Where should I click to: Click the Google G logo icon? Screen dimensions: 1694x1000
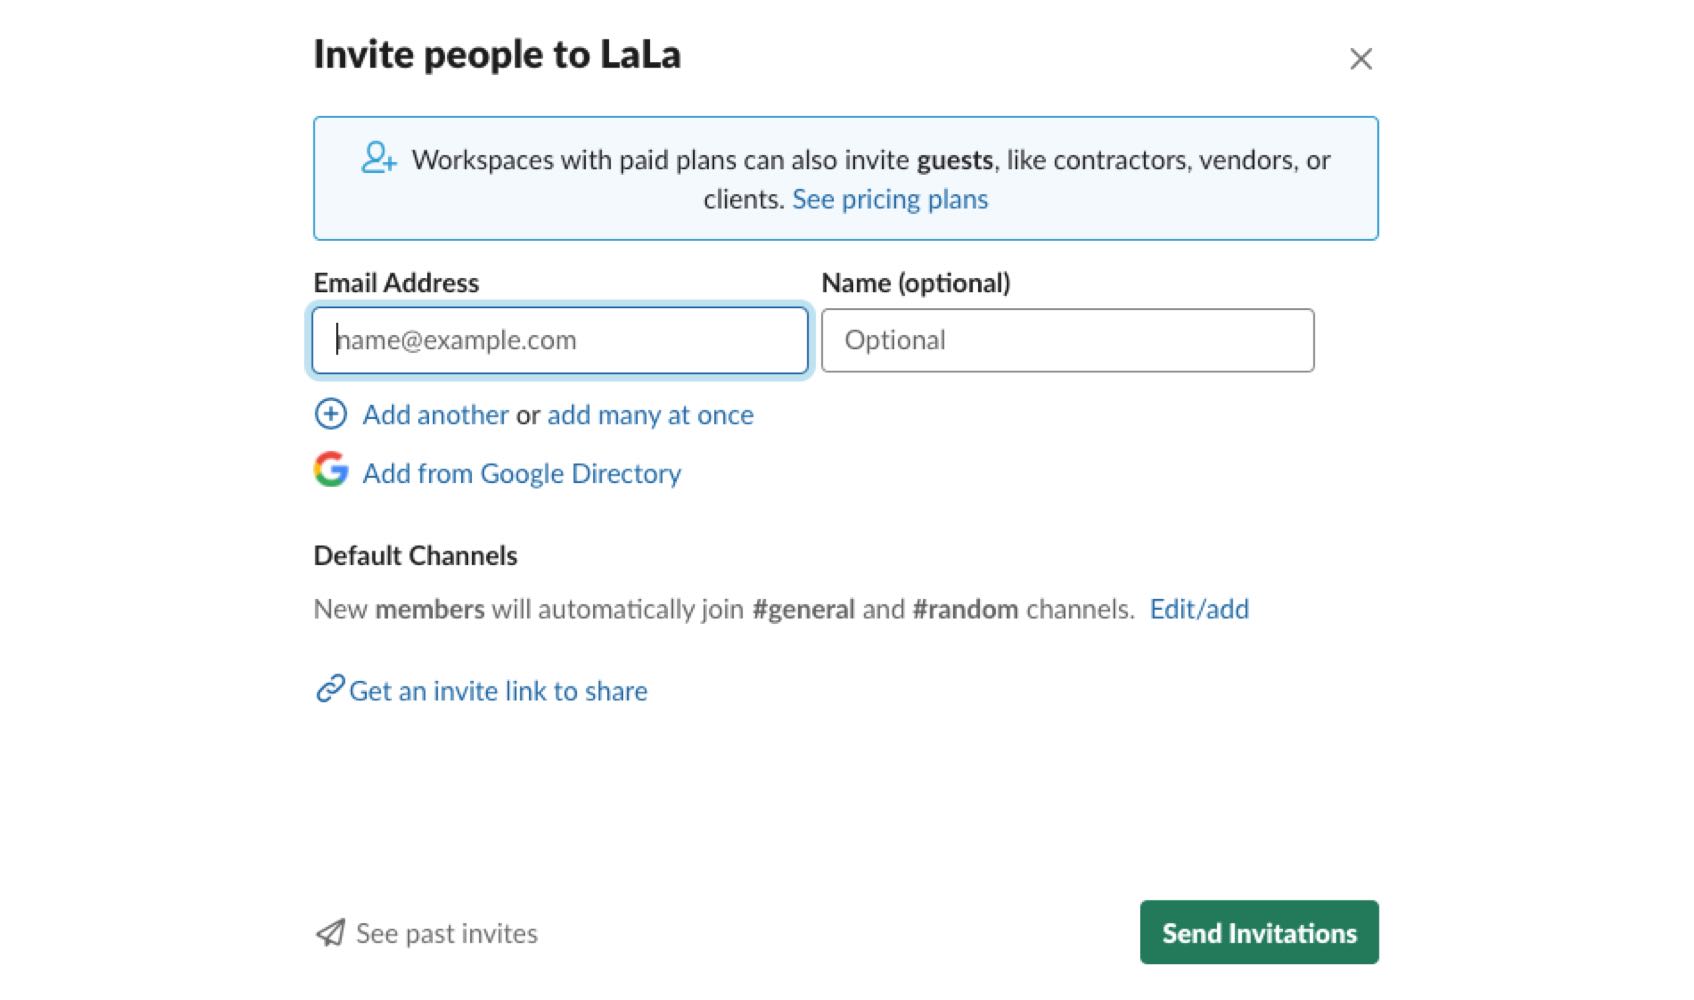pyautogui.click(x=331, y=469)
